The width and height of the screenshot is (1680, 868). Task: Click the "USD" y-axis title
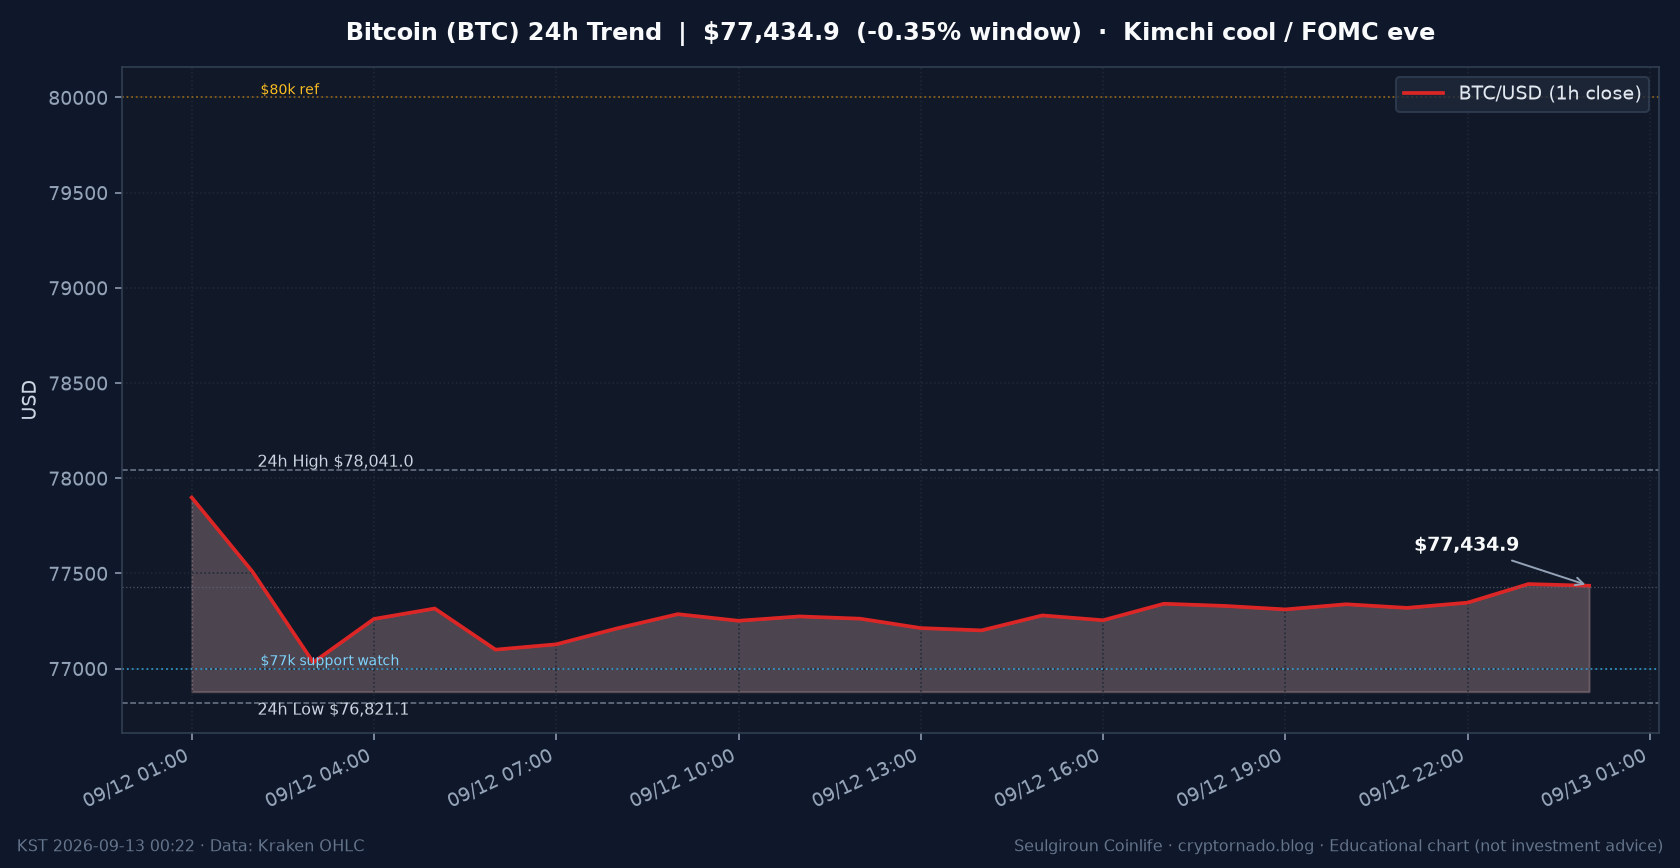click(x=29, y=399)
